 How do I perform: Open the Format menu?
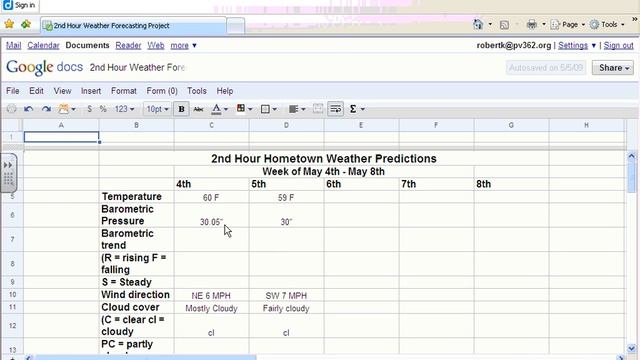pyautogui.click(x=124, y=91)
